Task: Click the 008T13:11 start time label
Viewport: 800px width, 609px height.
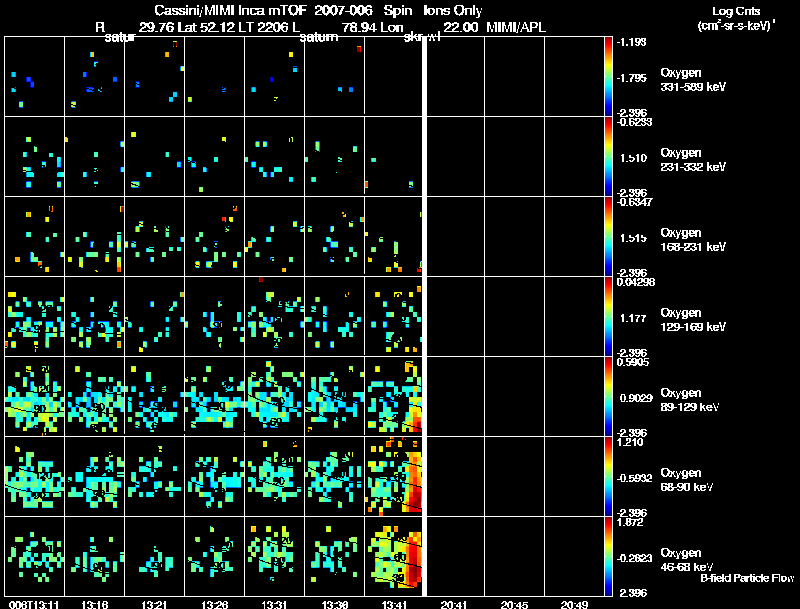Action: tap(31, 604)
